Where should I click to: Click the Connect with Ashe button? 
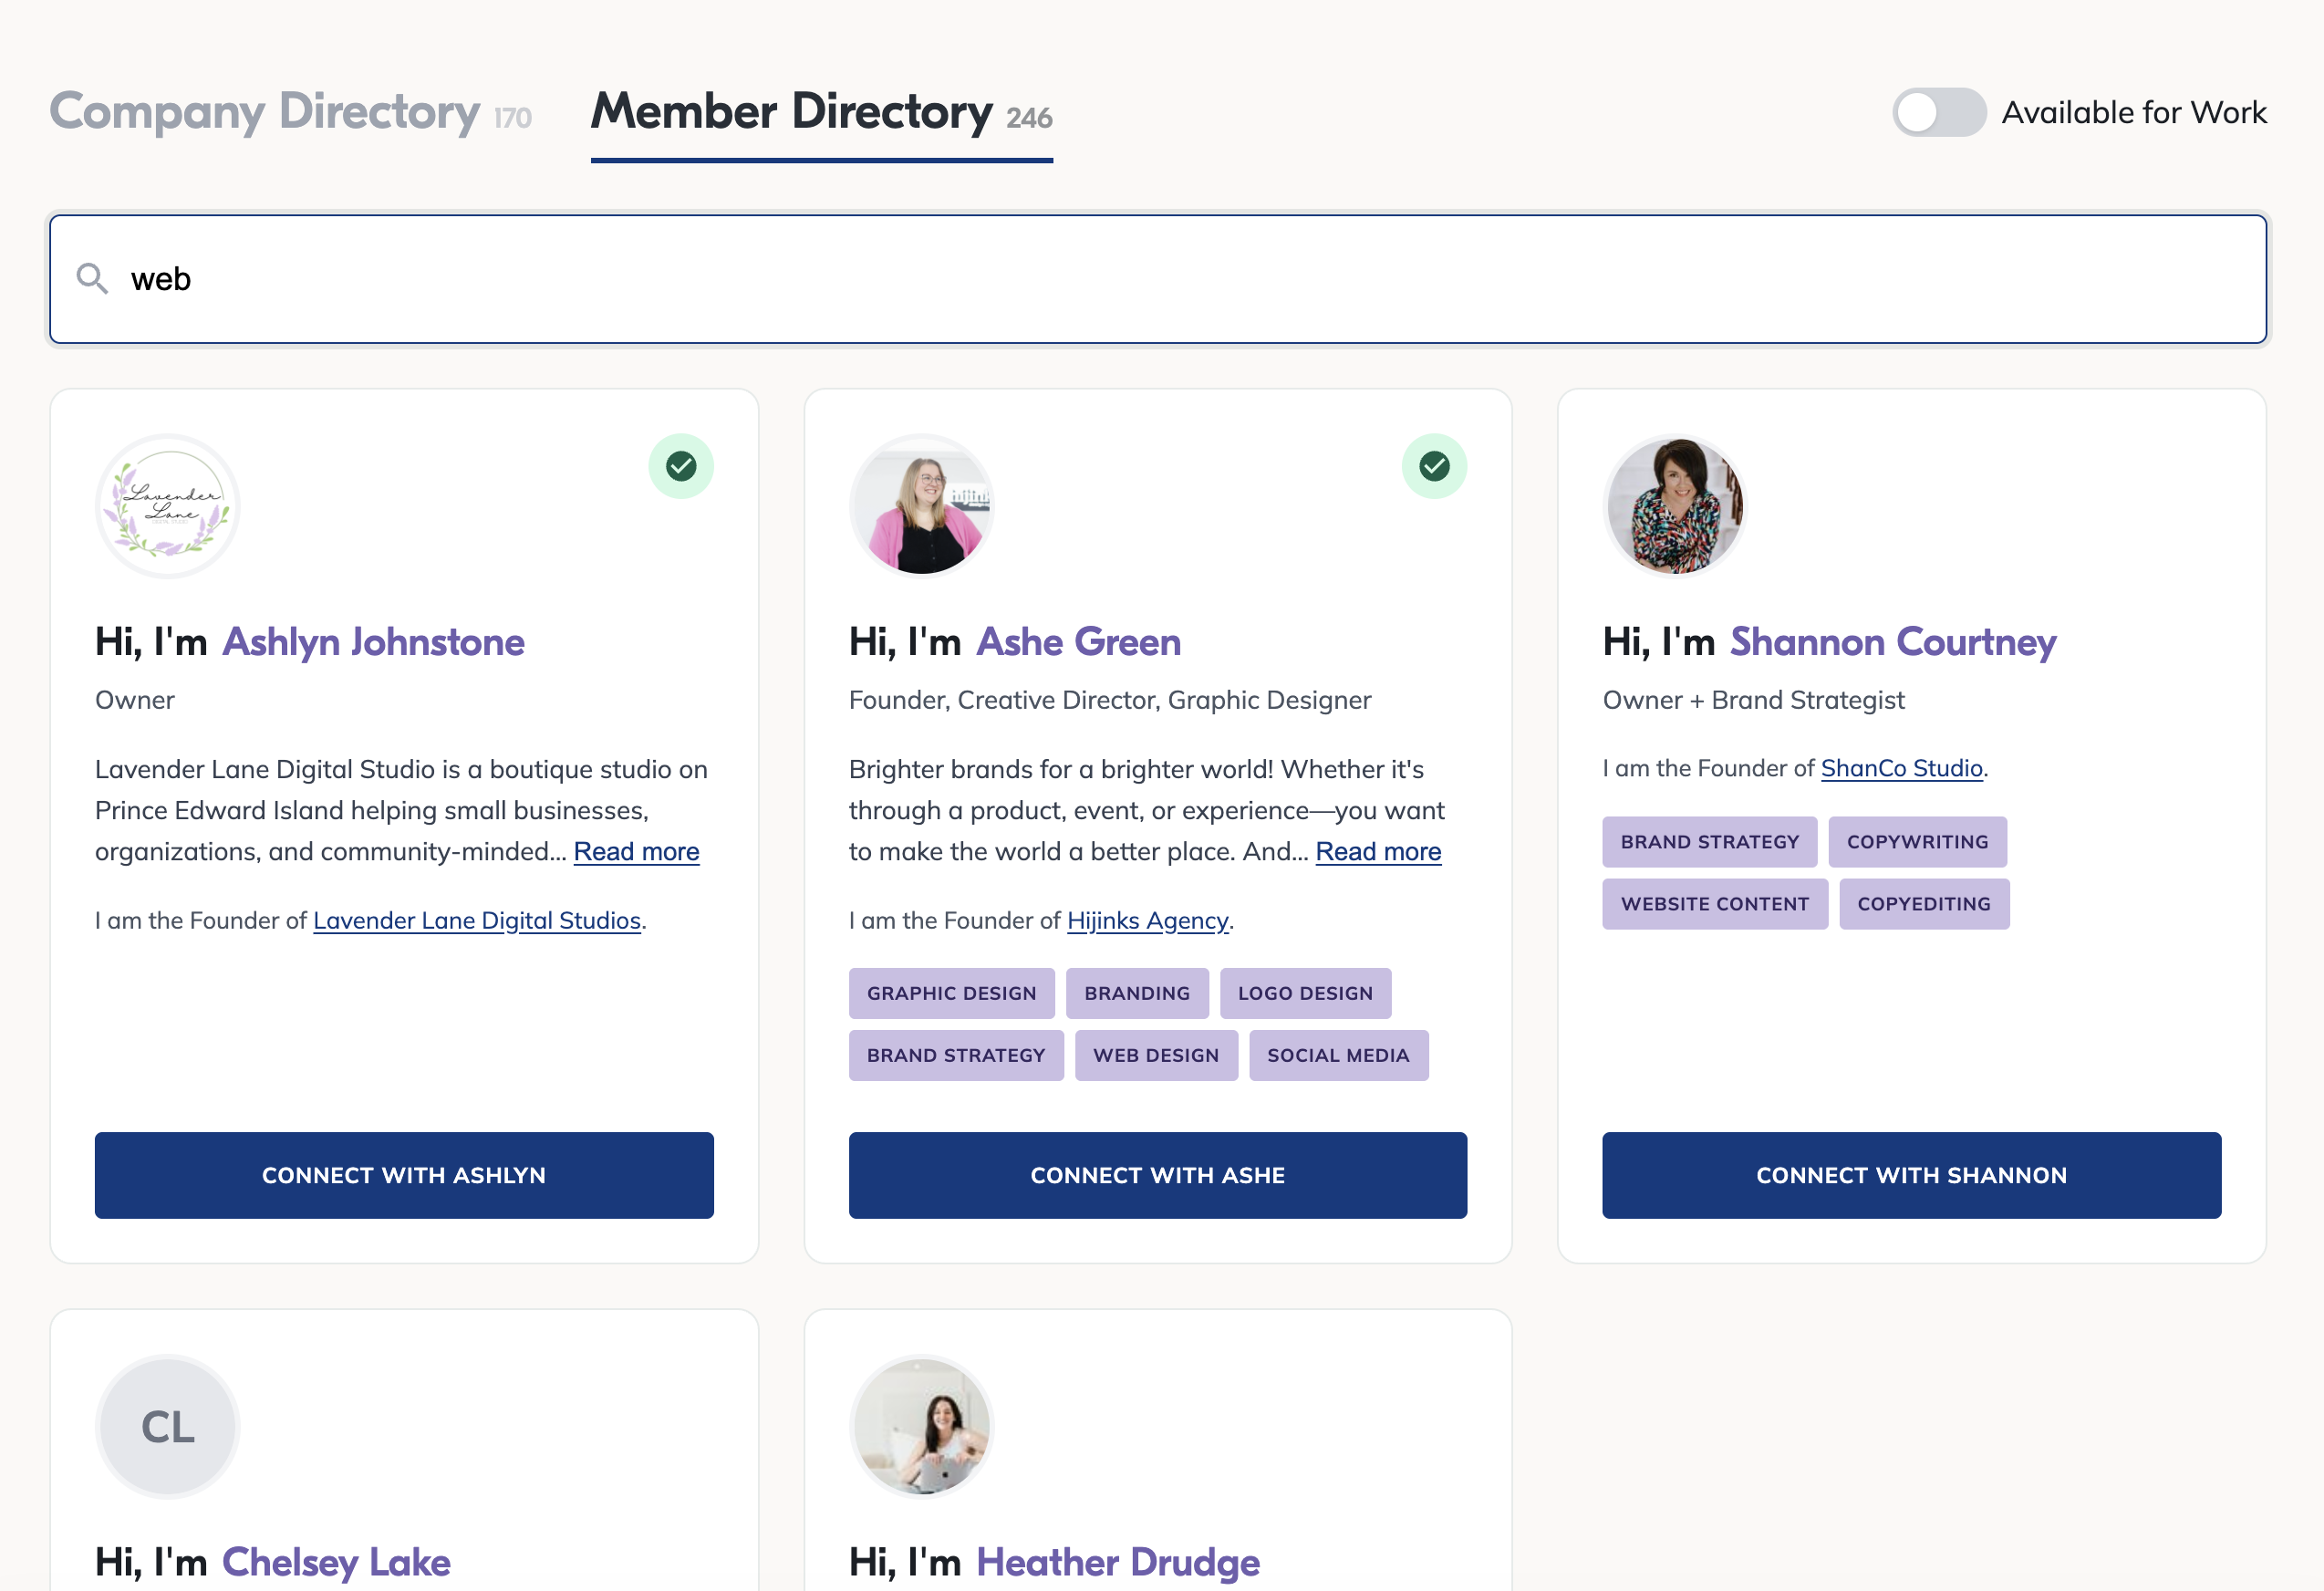click(x=1157, y=1175)
